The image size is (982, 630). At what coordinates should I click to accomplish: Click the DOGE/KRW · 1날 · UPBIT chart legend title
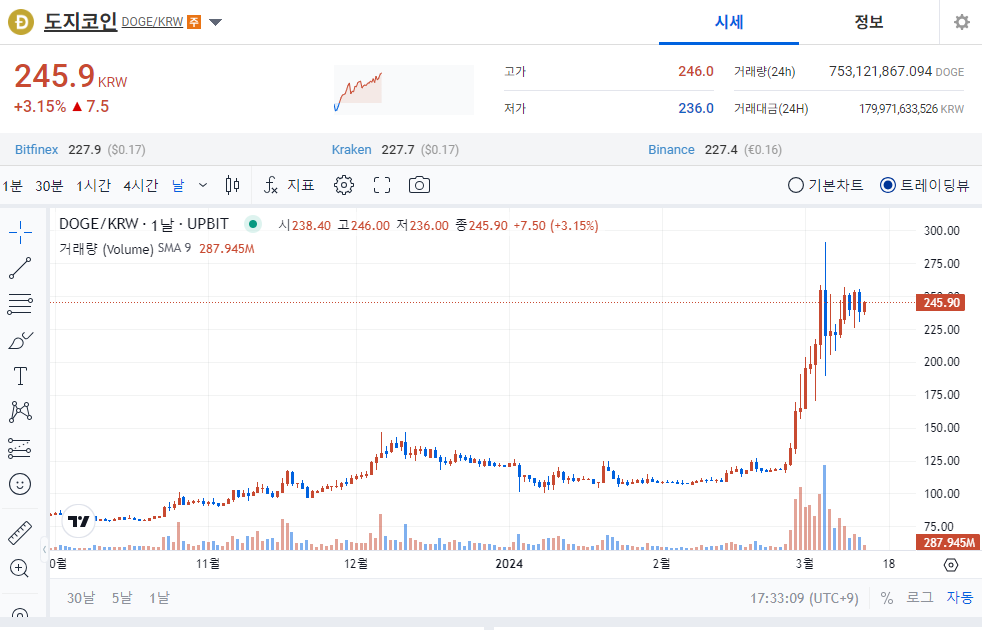pyautogui.click(x=143, y=224)
